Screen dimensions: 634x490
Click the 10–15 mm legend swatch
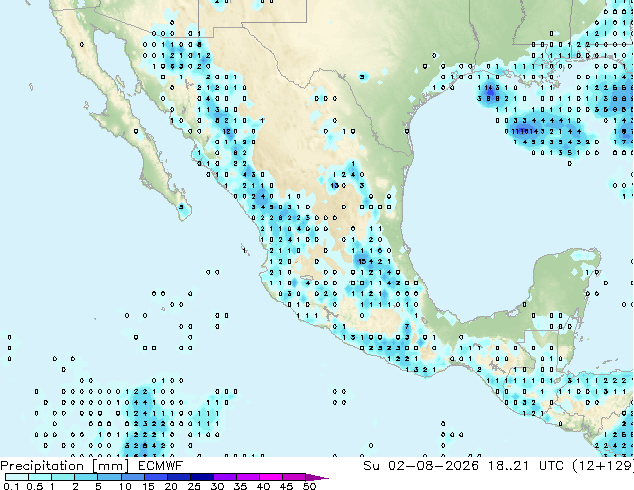point(132,477)
